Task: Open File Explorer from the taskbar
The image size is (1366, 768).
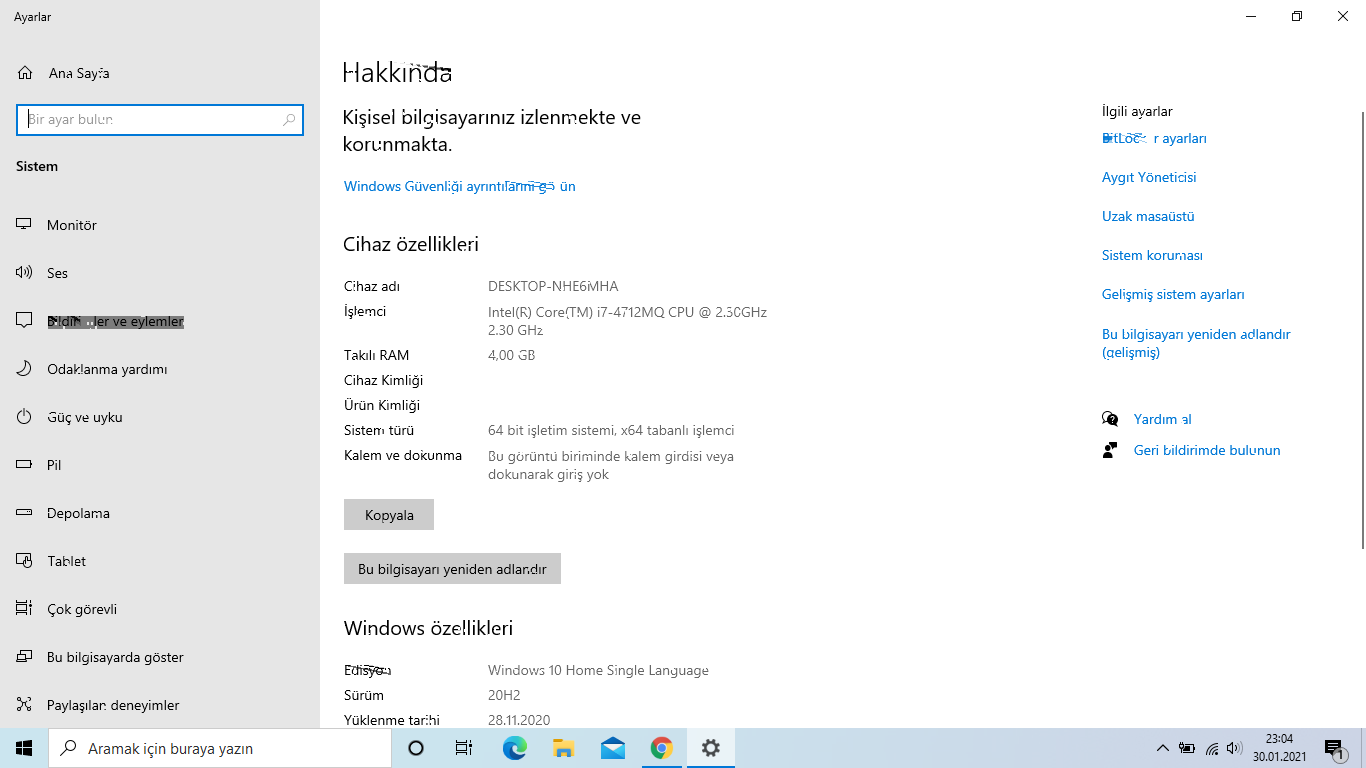Action: (x=563, y=748)
